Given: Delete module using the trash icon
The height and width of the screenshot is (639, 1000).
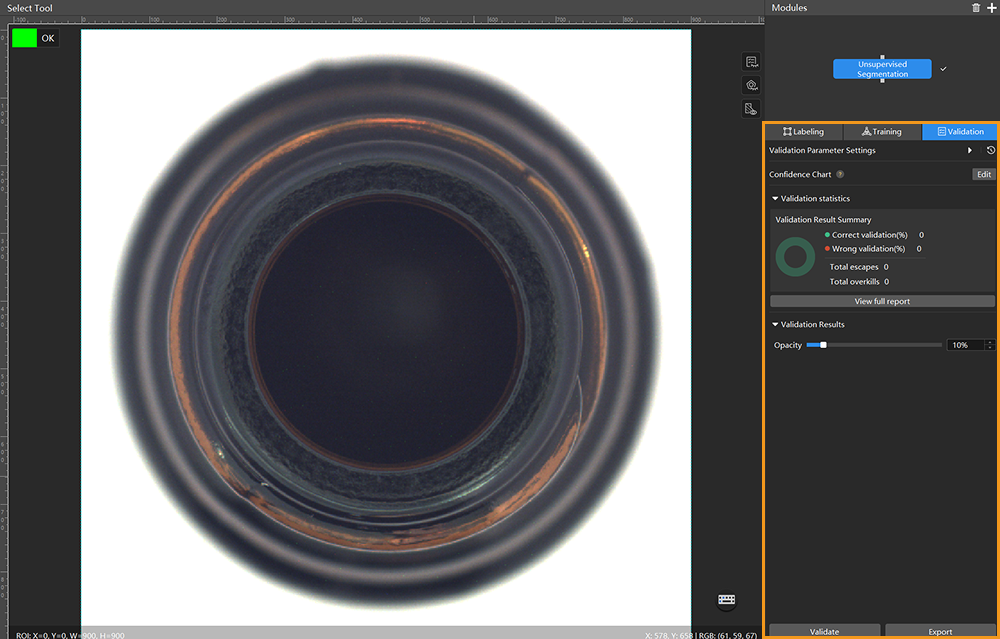Looking at the screenshot, I should pos(976,8).
